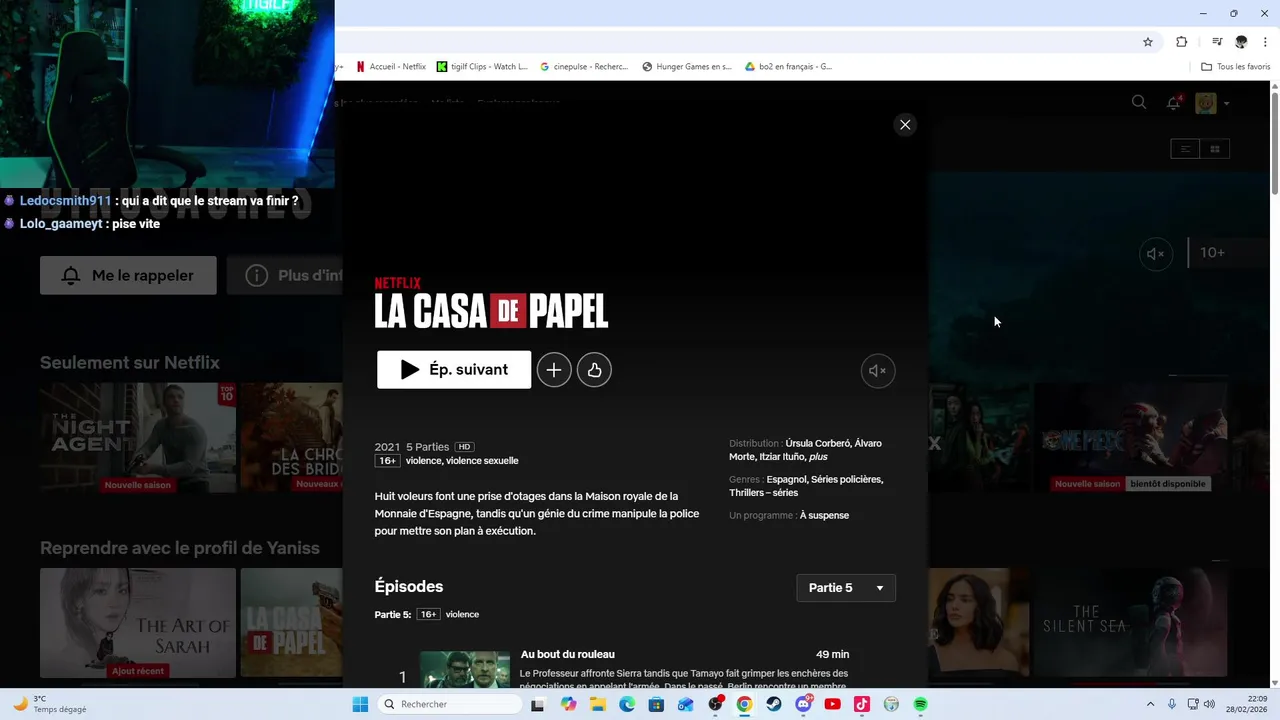Open File Explorer from the taskbar
Screen dimensions: 1280x720
click(598, 704)
